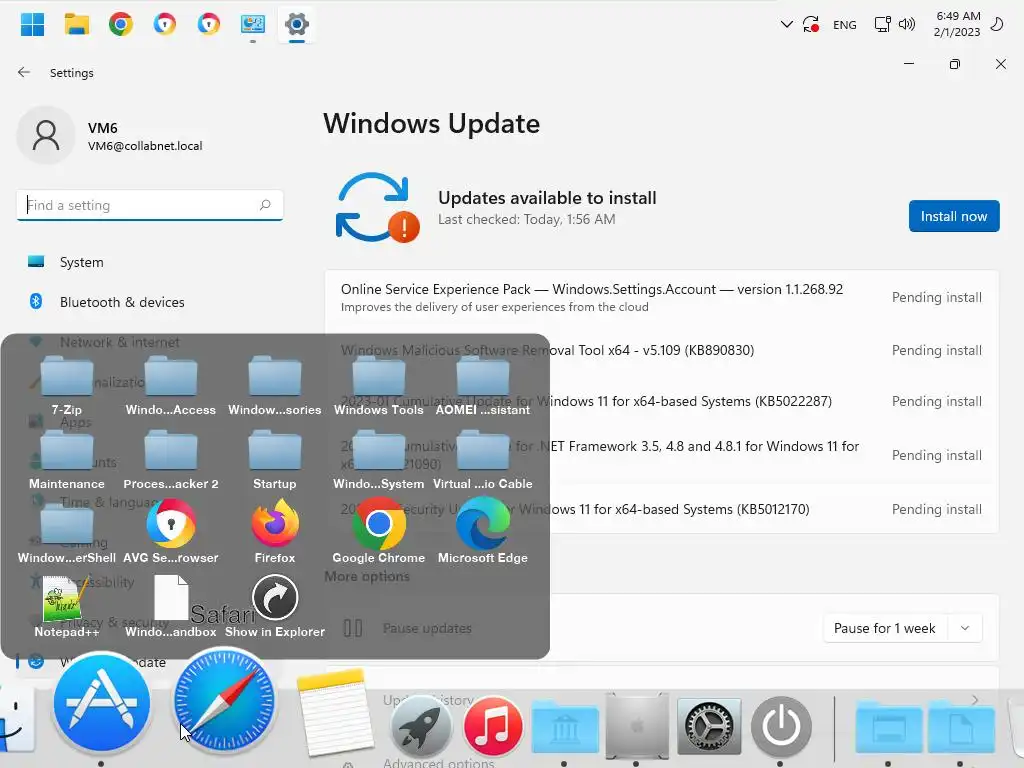The height and width of the screenshot is (768, 1024).
Task: Open the Maintenance folder
Action: pyautogui.click(x=67, y=459)
